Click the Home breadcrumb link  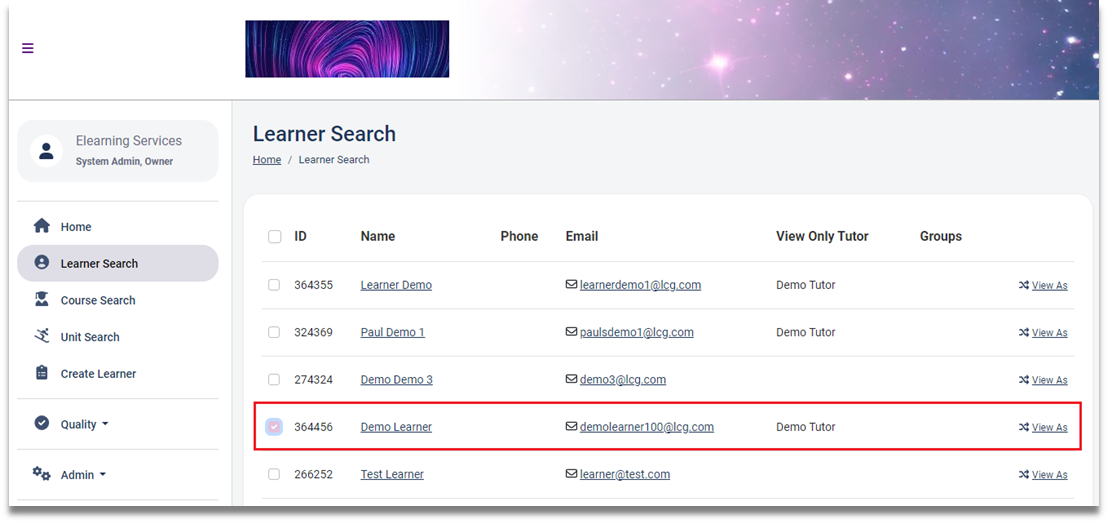[x=267, y=160]
